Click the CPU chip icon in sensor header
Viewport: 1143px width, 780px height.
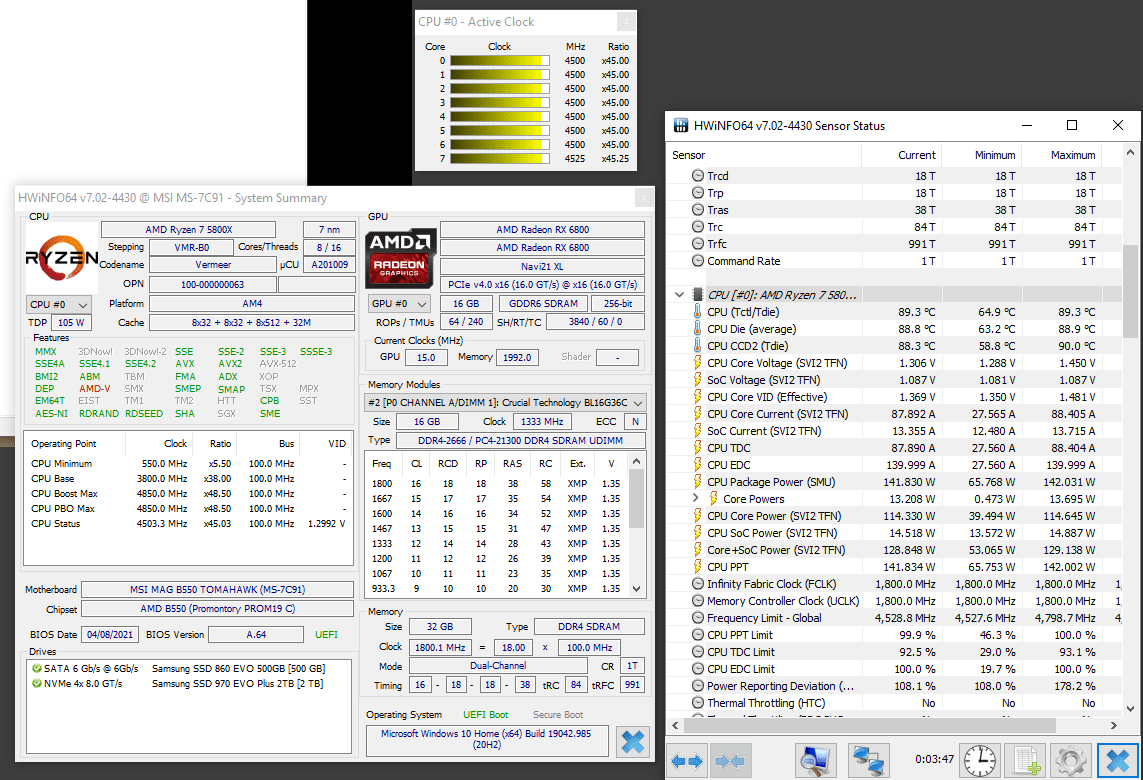[x=698, y=295]
